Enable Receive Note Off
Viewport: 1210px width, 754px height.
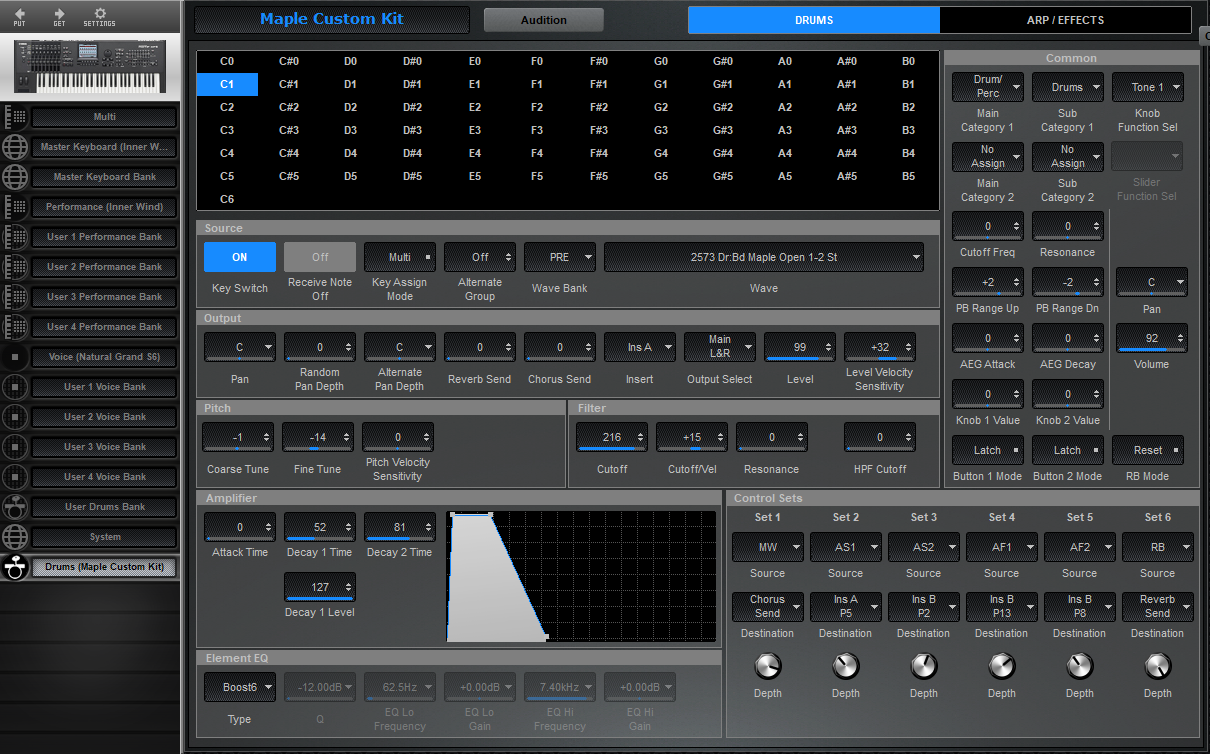[x=319, y=257]
